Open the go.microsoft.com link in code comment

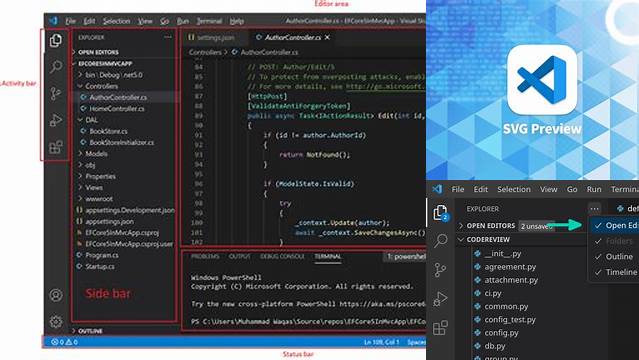click(386, 86)
